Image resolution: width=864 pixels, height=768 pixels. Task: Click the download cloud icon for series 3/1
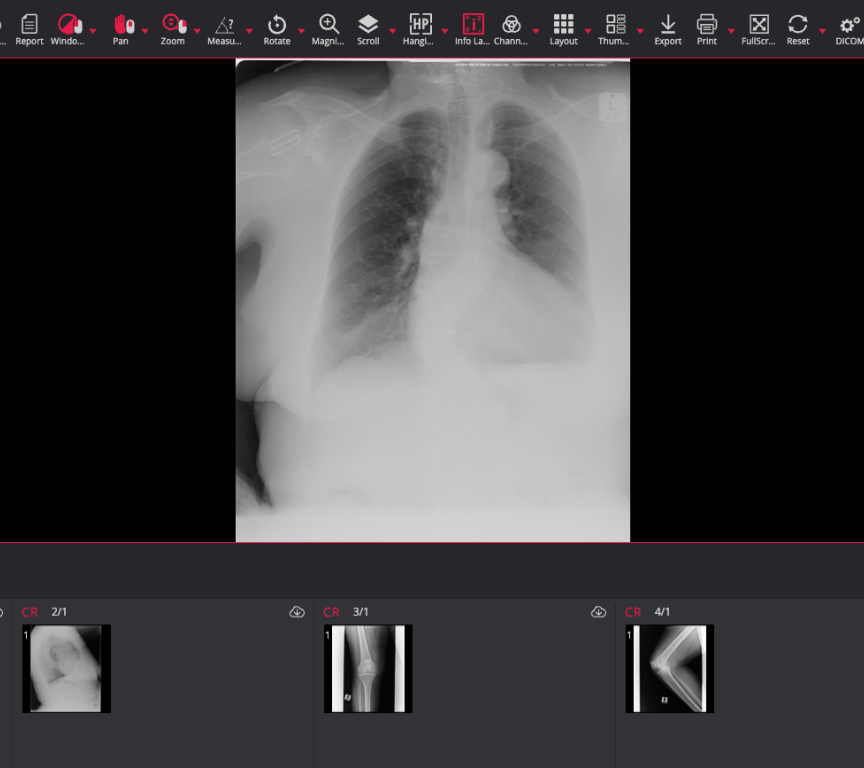(x=598, y=612)
